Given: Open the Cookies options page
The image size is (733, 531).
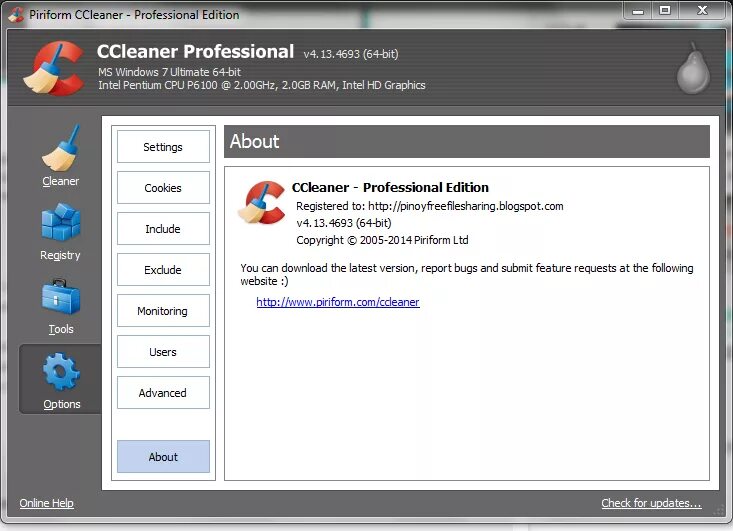Looking at the screenshot, I should (163, 188).
